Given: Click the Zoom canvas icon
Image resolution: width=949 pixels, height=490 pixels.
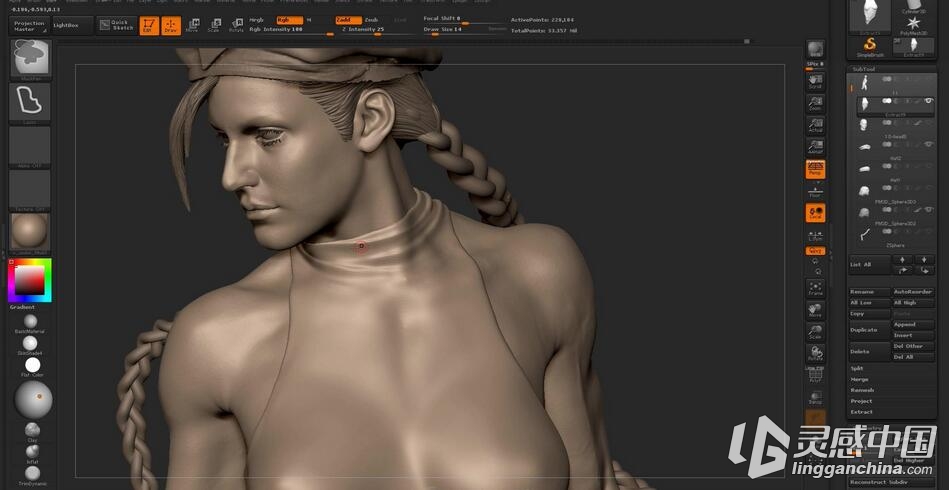Looking at the screenshot, I should (x=815, y=103).
